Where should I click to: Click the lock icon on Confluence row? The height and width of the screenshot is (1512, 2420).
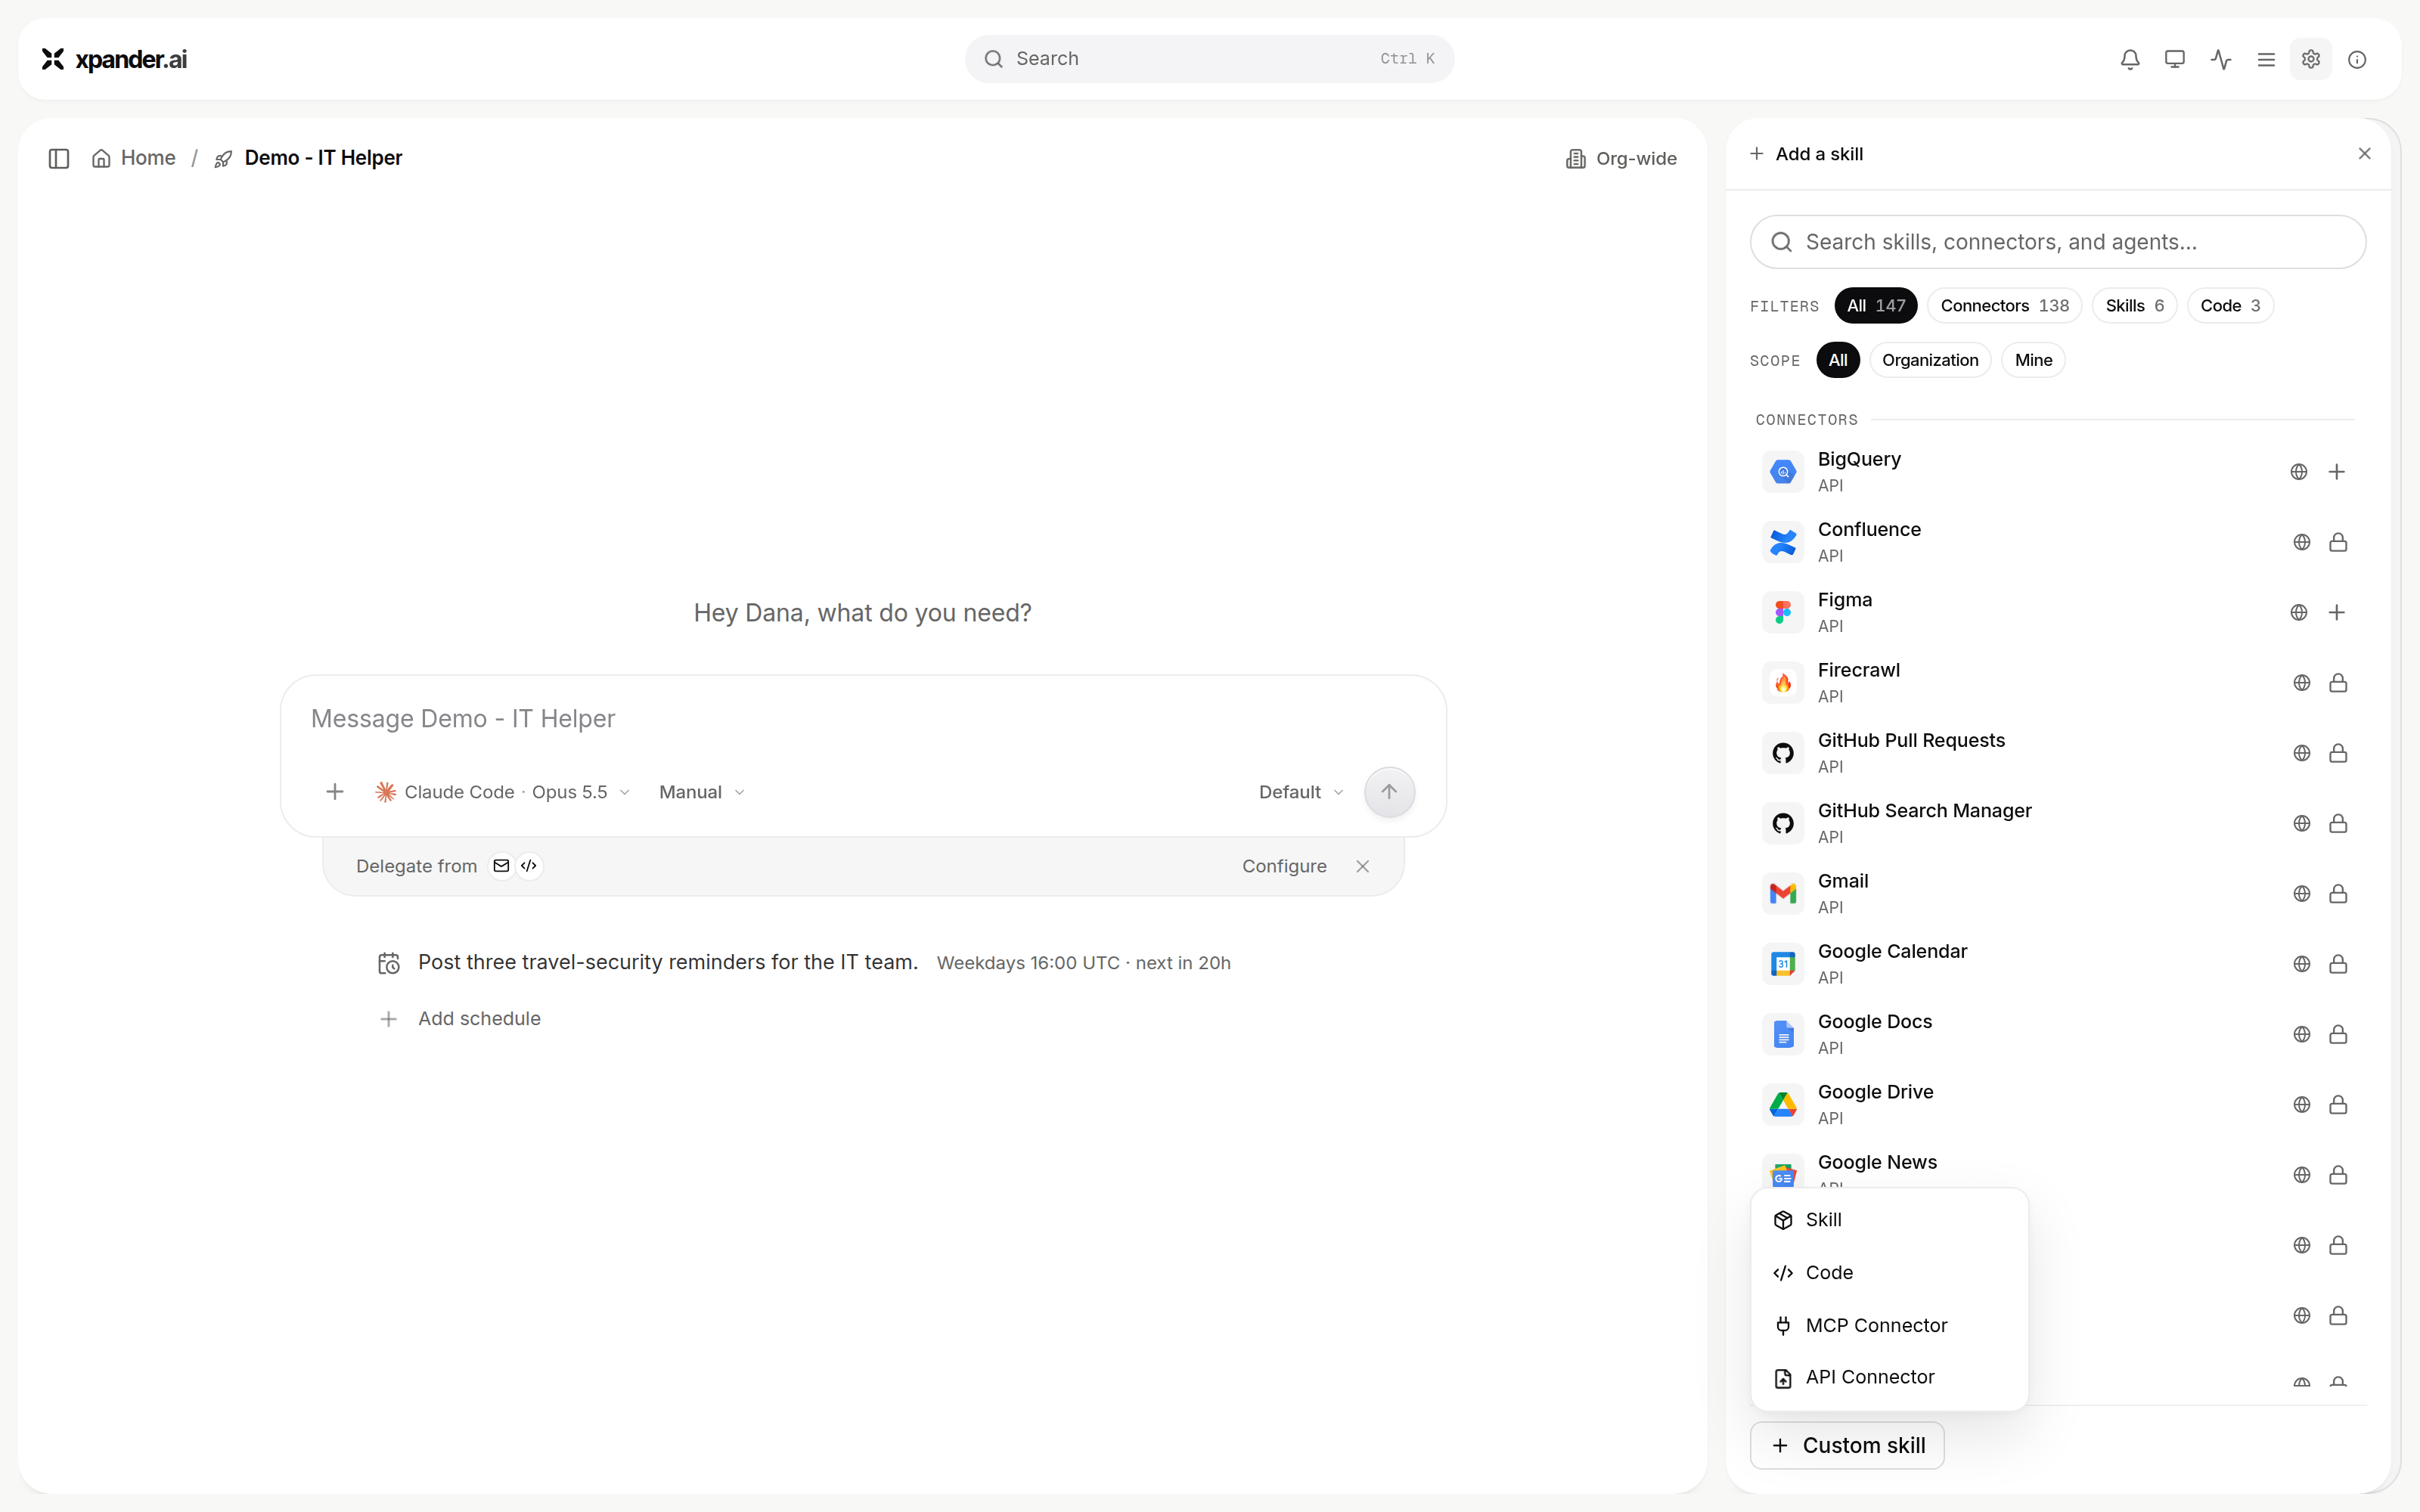[2338, 542]
